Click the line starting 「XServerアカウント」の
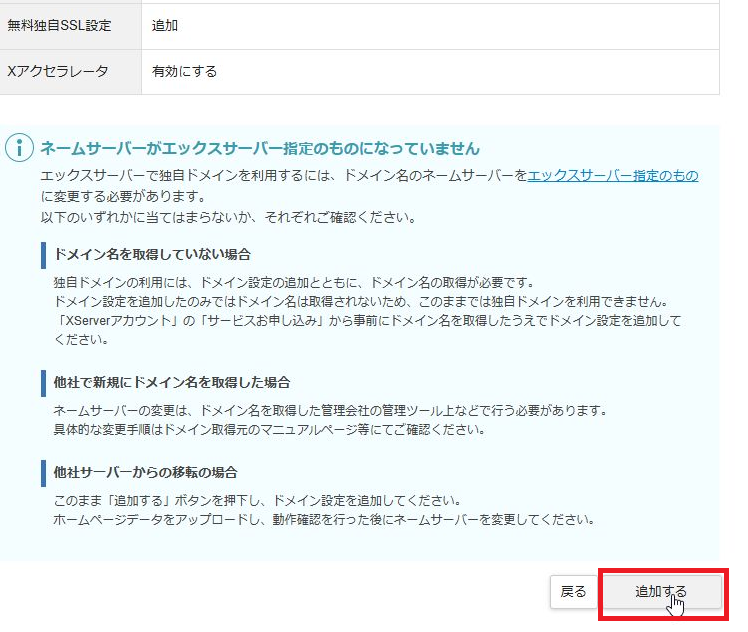Screen dimensions: 748x632 point(367,321)
